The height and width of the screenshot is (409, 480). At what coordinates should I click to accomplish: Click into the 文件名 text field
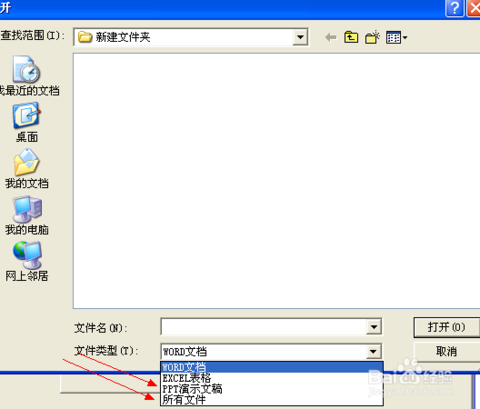(x=263, y=327)
